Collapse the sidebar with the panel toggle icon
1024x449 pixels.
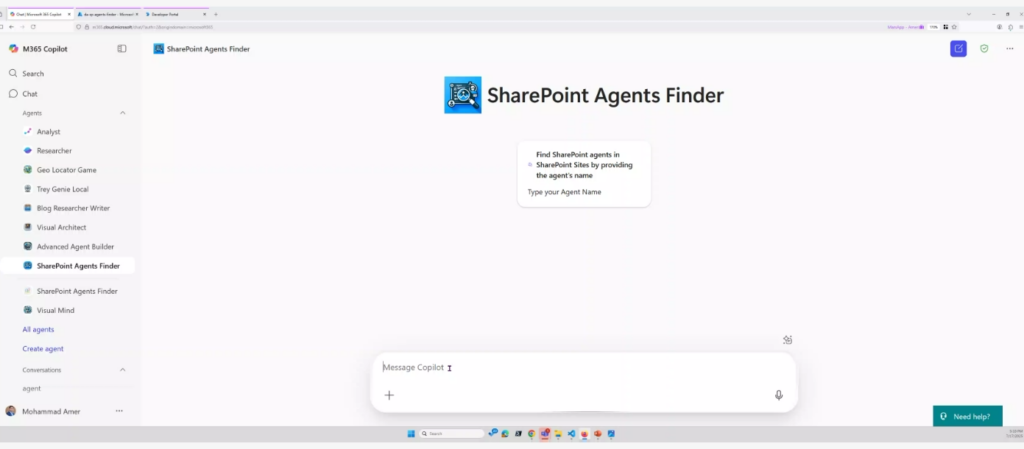coord(121,48)
